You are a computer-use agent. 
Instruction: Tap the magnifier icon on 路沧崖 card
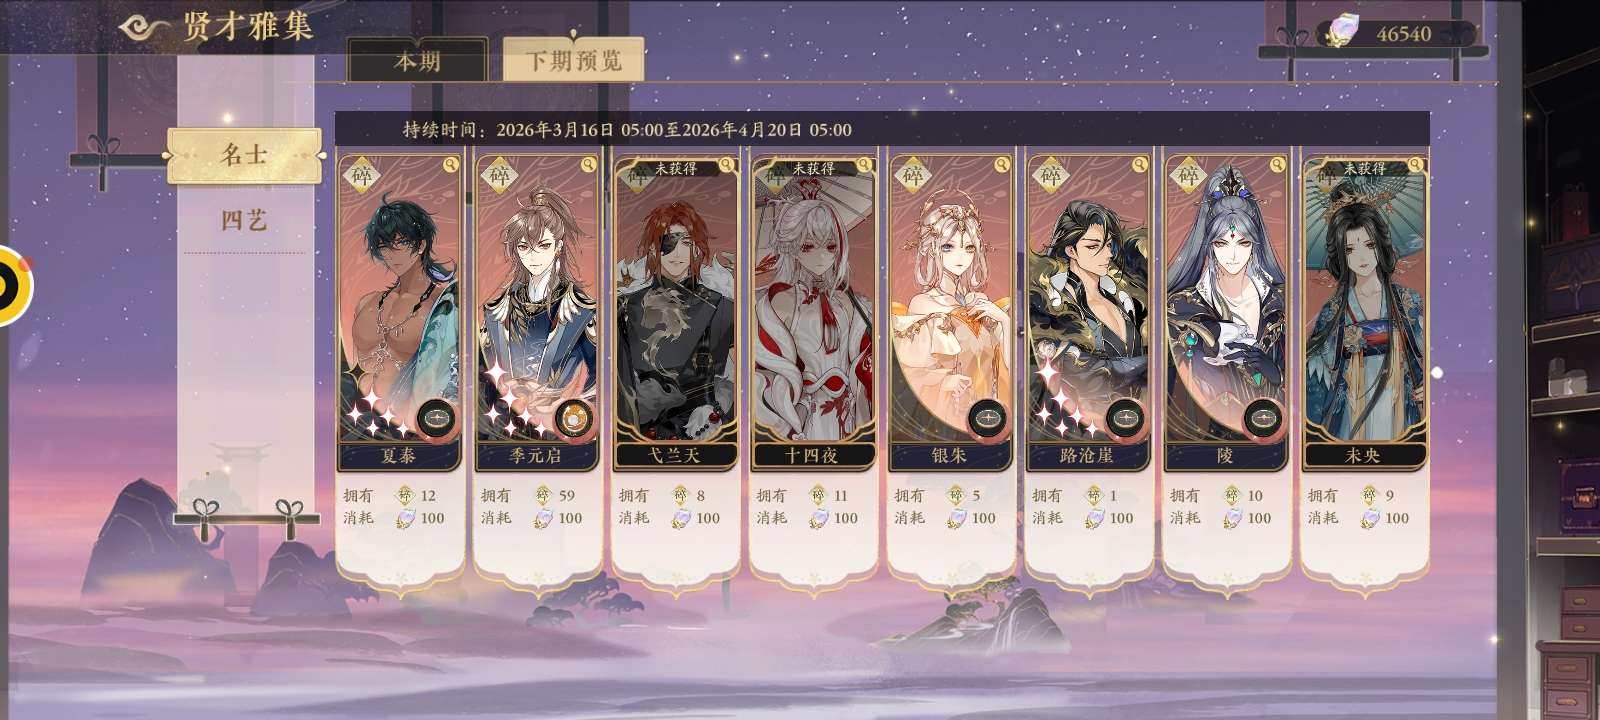click(x=1140, y=165)
